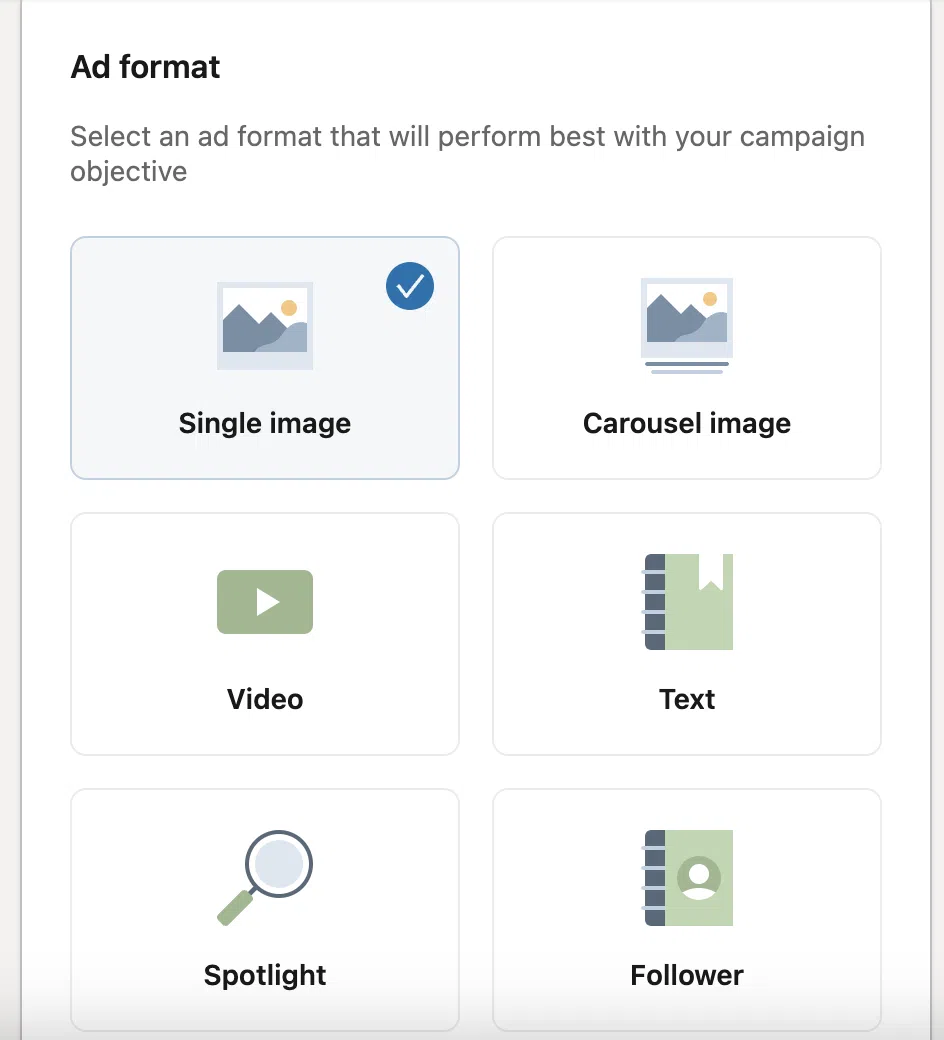The height and width of the screenshot is (1040, 944).
Task: Toggle the blue checkmark on Single image
Action: (410, 286)
